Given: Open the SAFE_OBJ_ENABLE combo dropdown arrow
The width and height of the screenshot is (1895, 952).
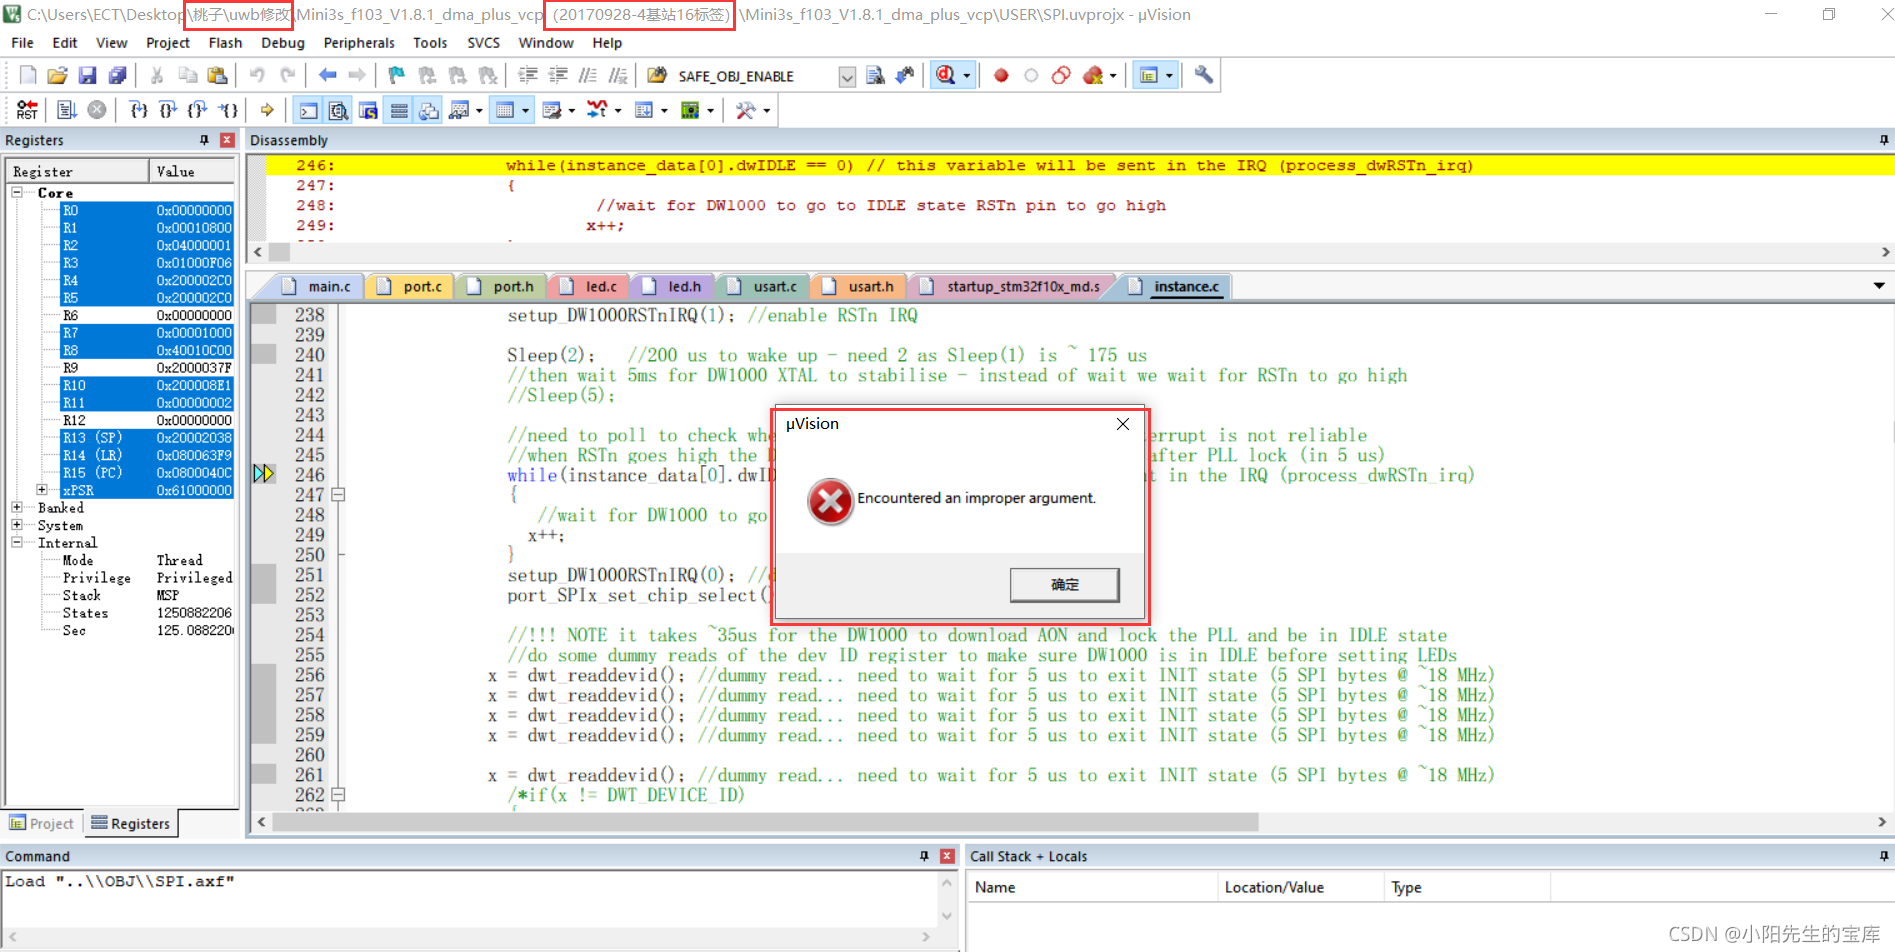Looking at the screenshot, I should [847, 77].
